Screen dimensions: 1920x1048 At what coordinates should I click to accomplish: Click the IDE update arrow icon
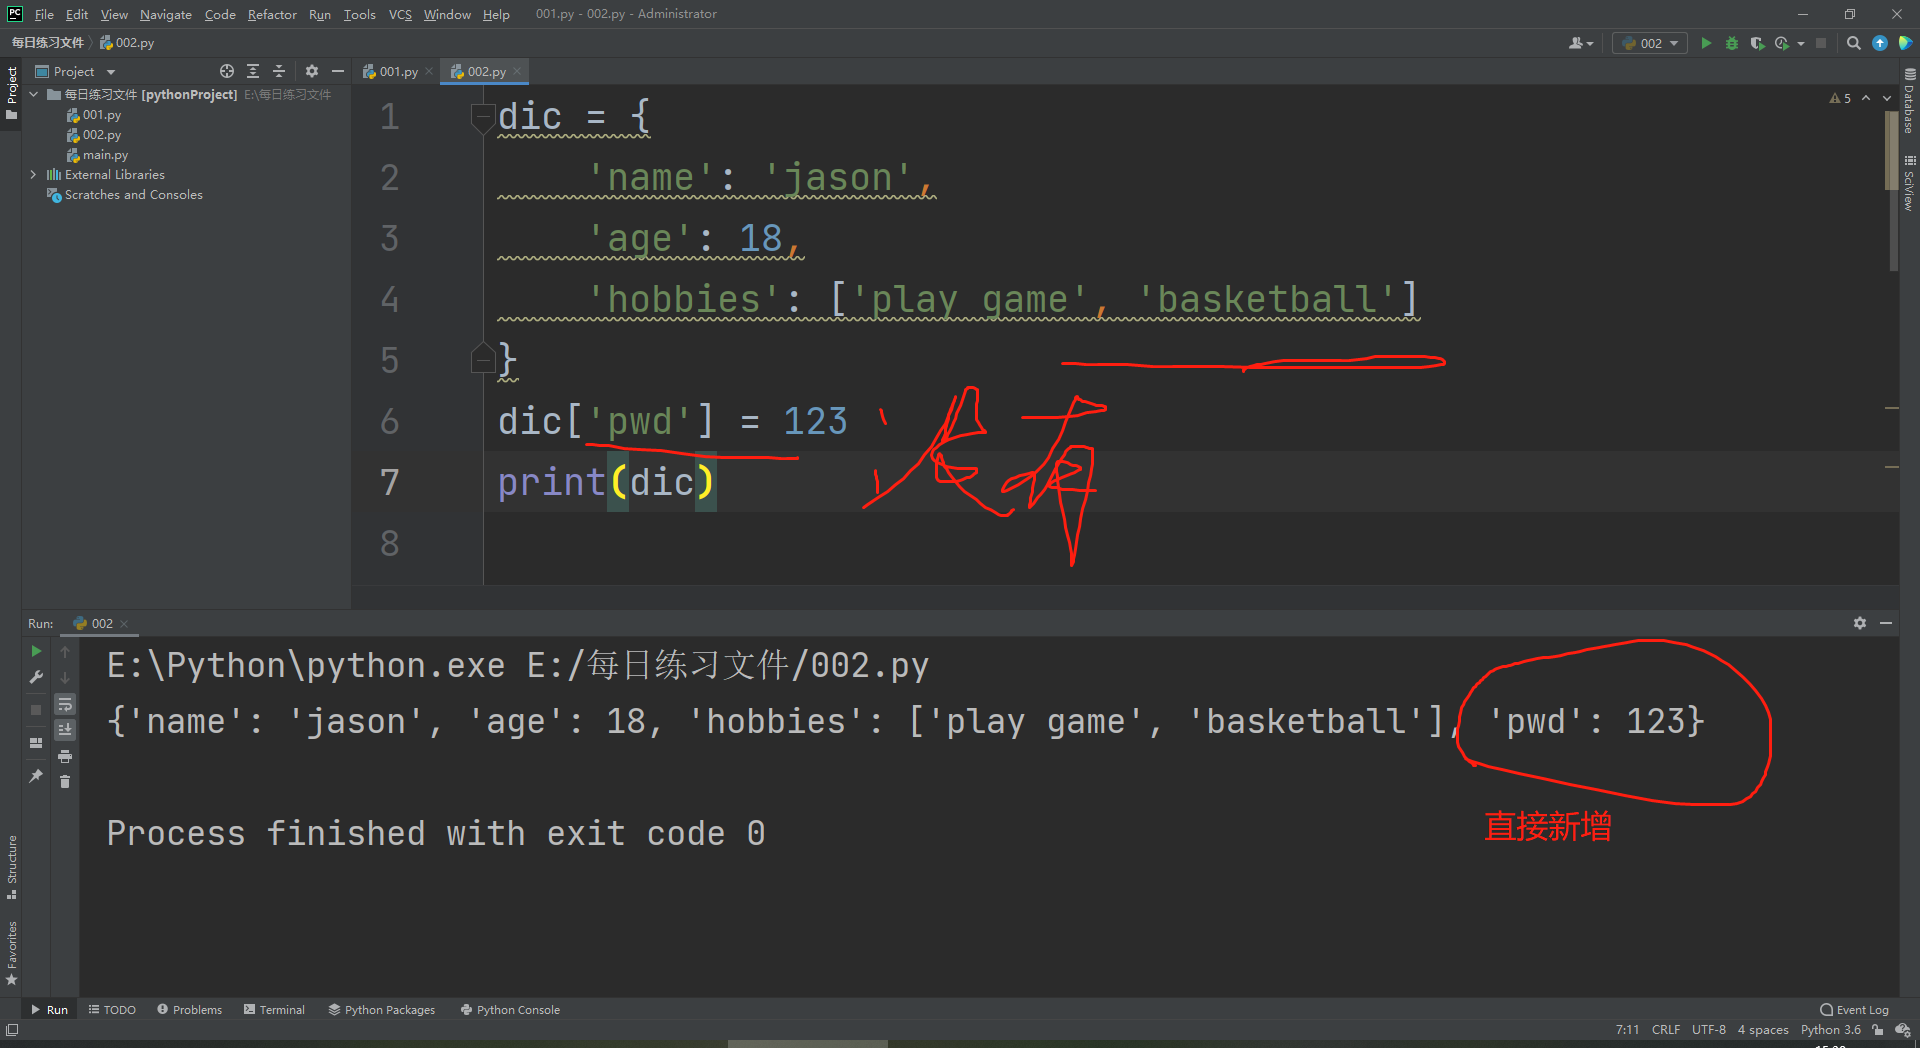1880,43
